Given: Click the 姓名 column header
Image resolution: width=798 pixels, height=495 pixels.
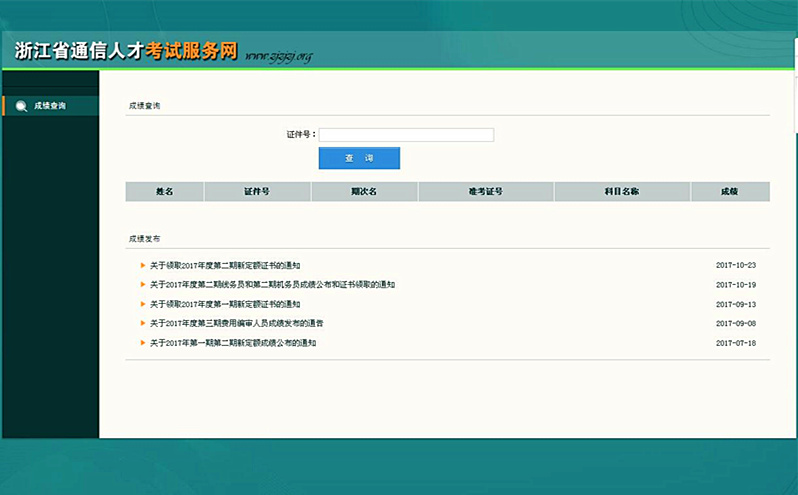Looking at the screenshot, I should 165,191.
